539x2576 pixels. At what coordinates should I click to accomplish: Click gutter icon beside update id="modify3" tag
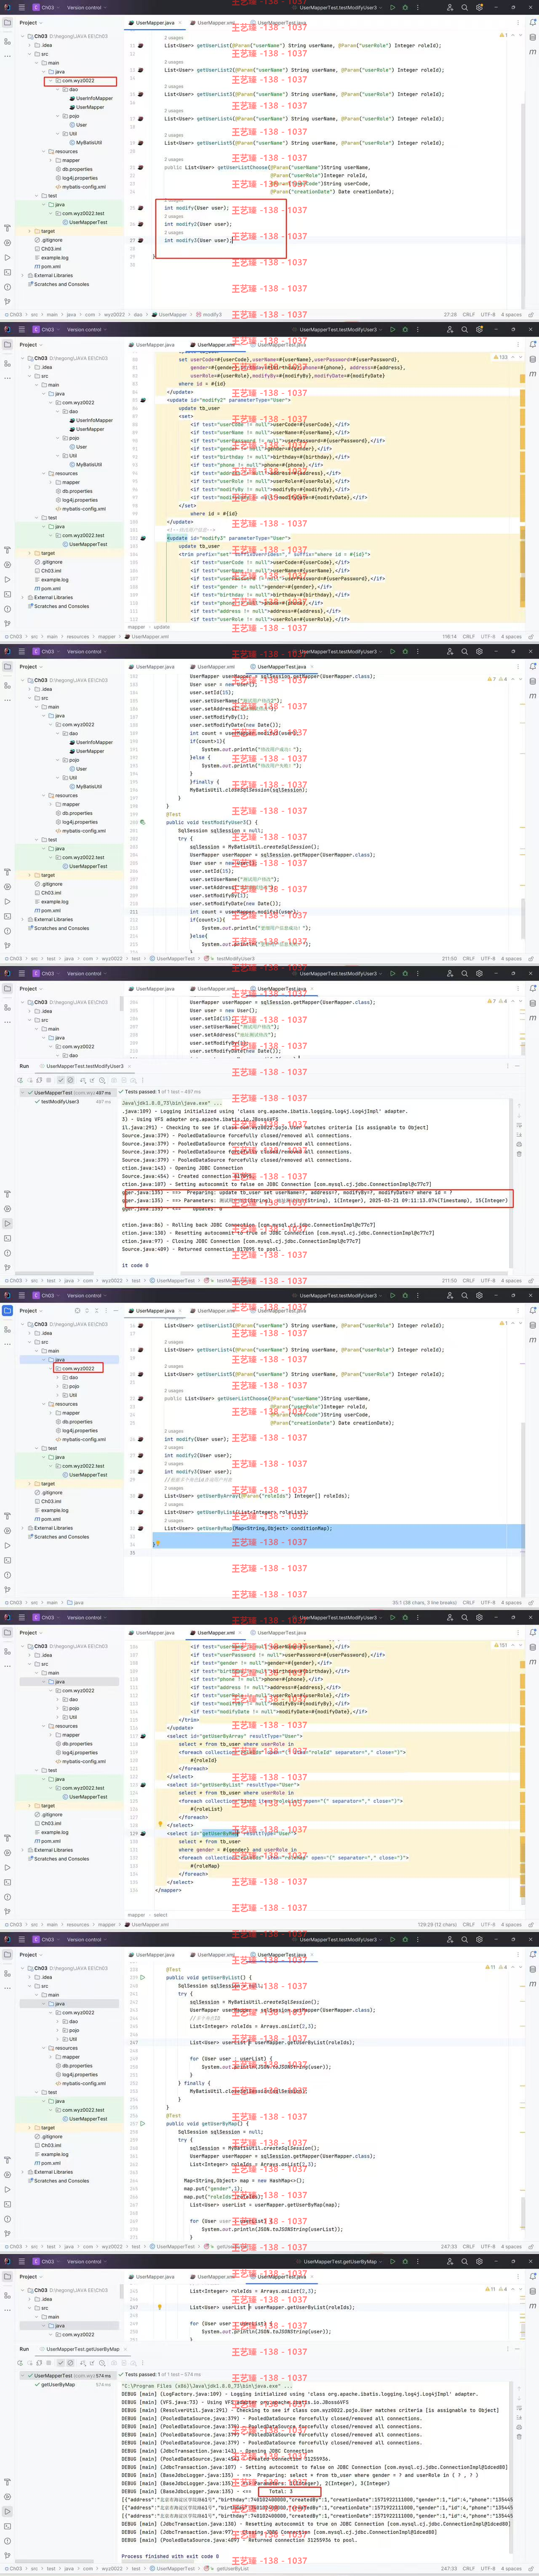coord(143,538)
